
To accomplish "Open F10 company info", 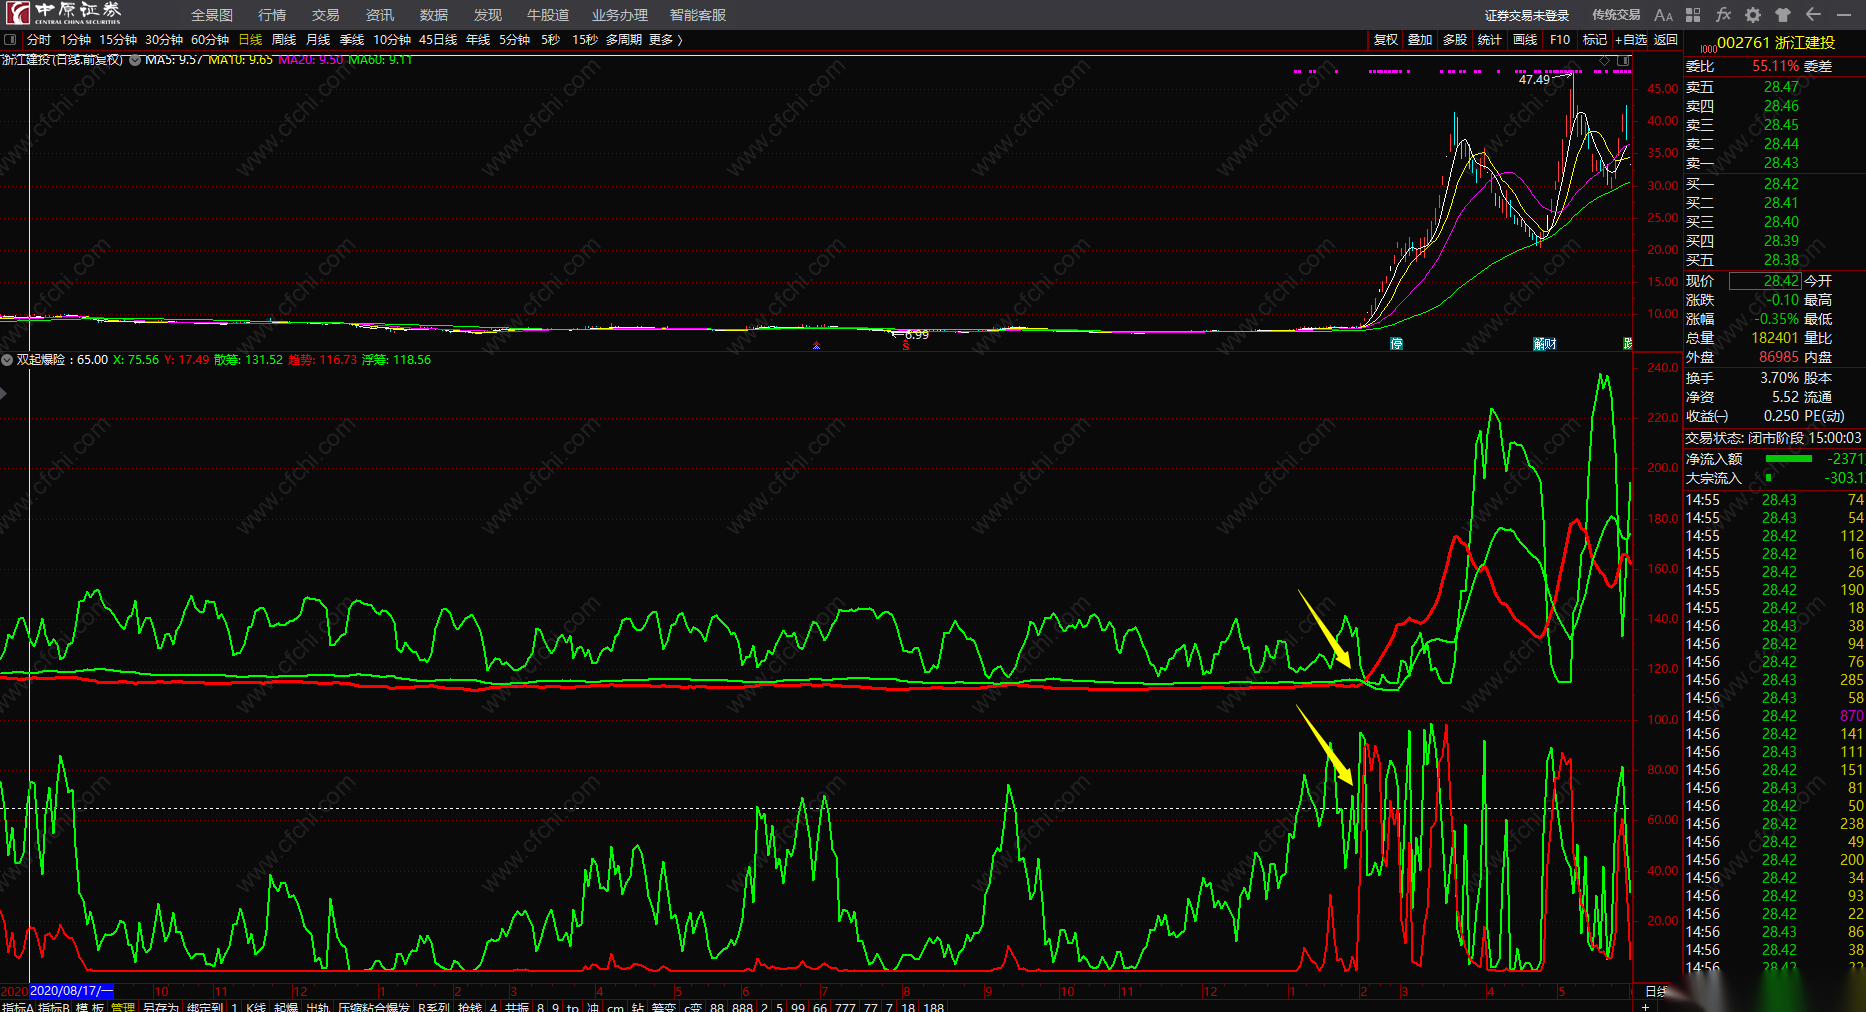I will coord(1560,40).
